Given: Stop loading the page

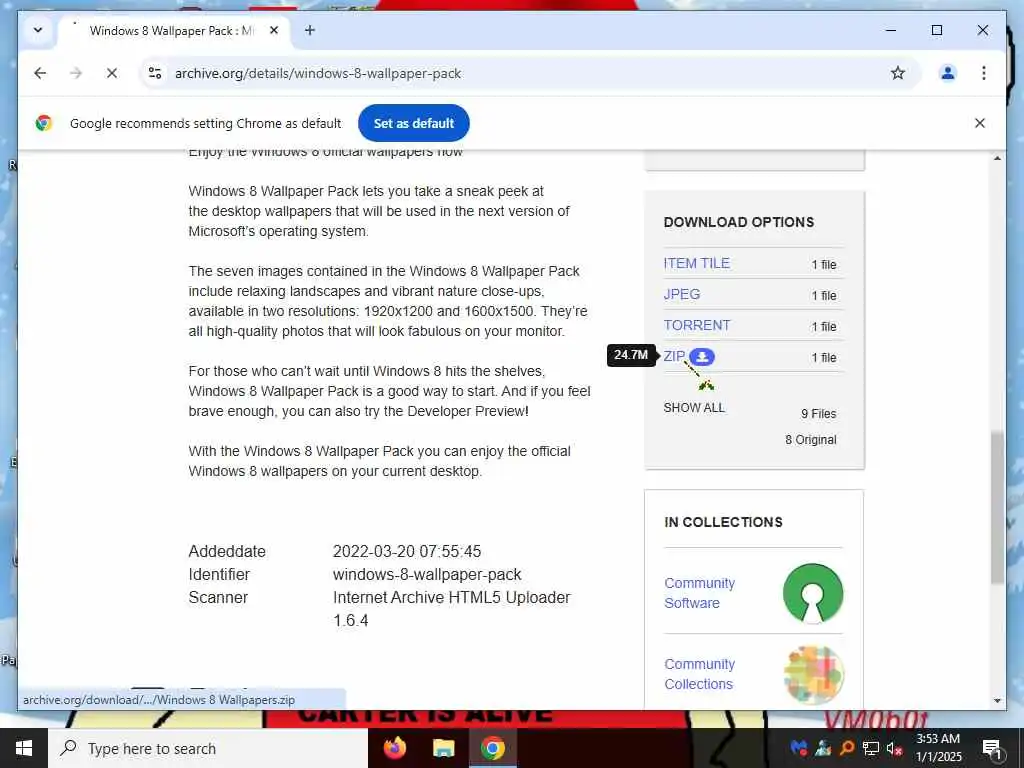Looking at the screenshot, I should tap(112, 73).
